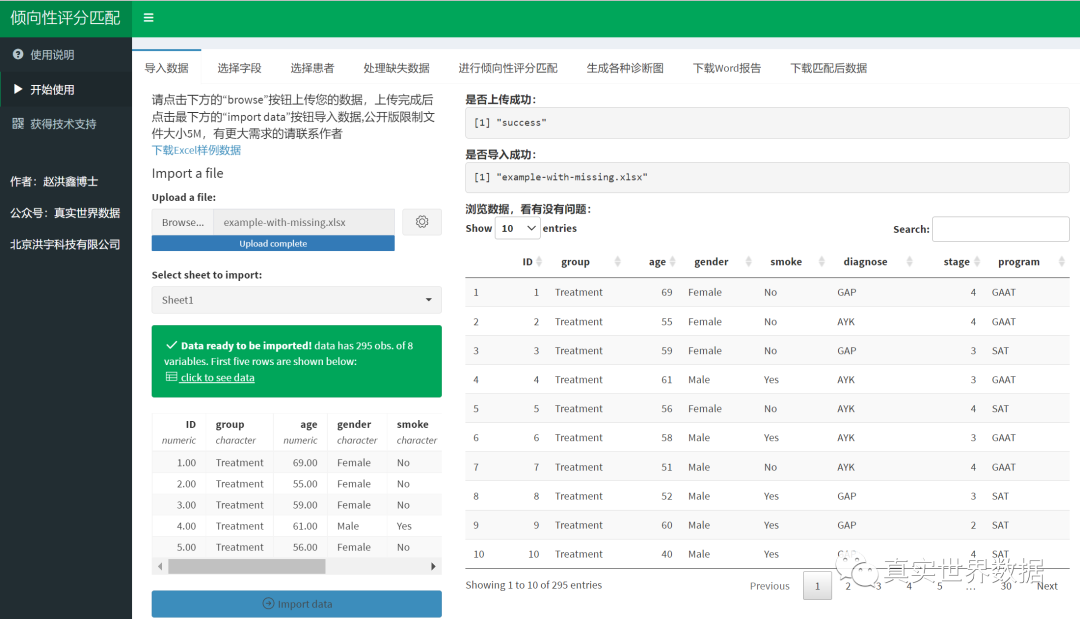
Task: Sort table by diagnose column arrows
Action: pyautogui.click(x=910, y=262)
